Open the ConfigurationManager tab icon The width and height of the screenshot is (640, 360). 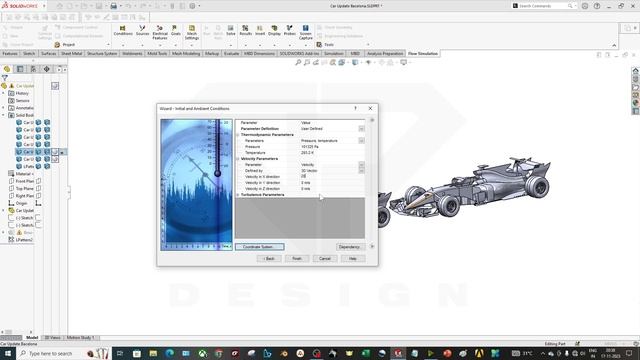[33, 69]
